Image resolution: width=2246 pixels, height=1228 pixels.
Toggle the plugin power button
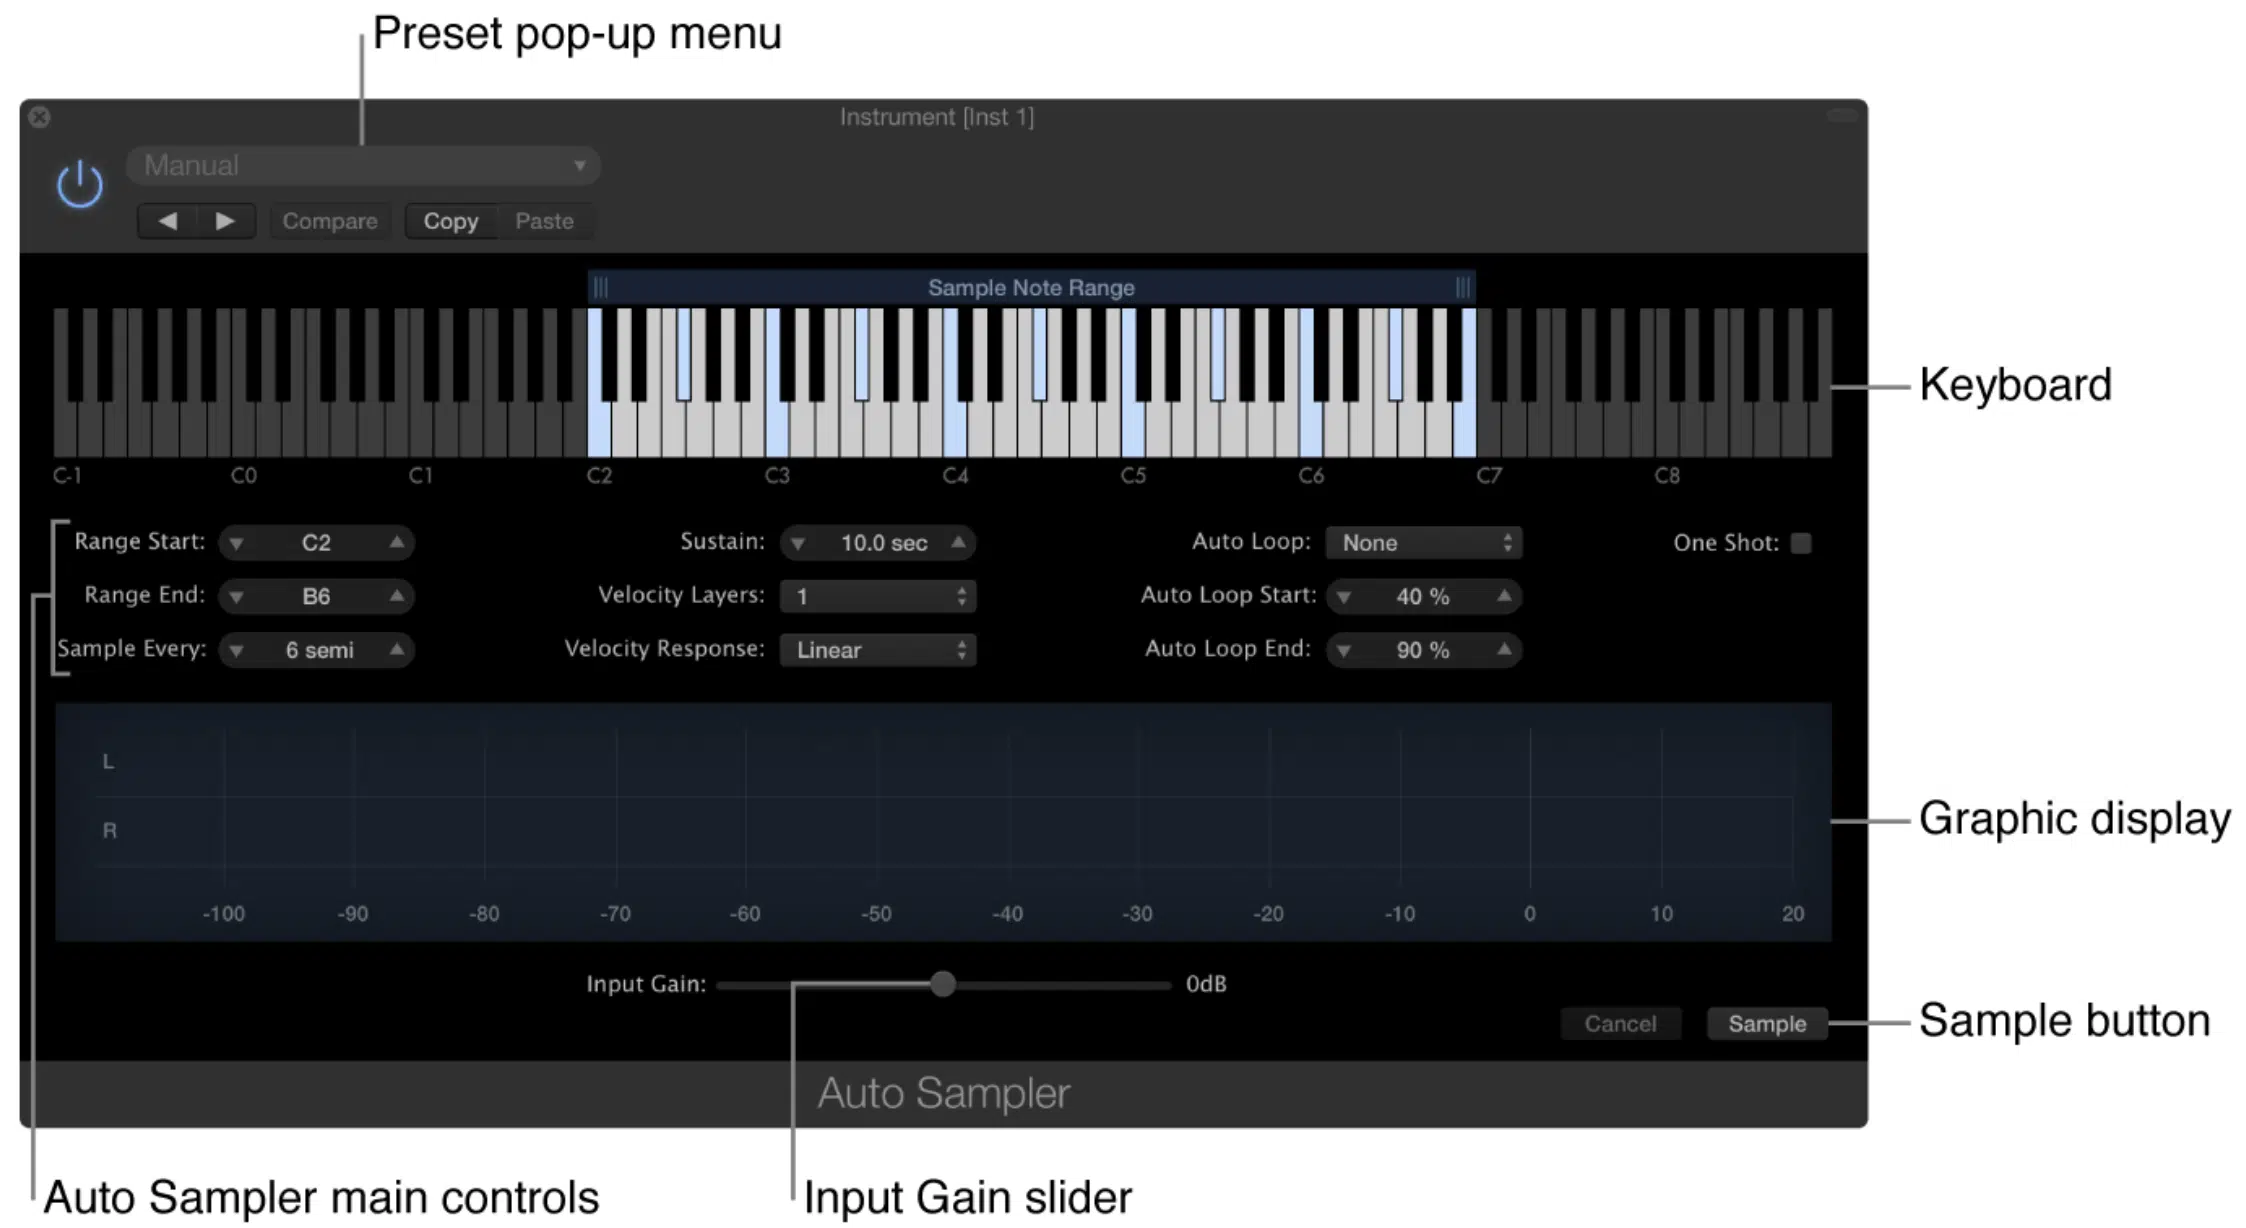80,185
